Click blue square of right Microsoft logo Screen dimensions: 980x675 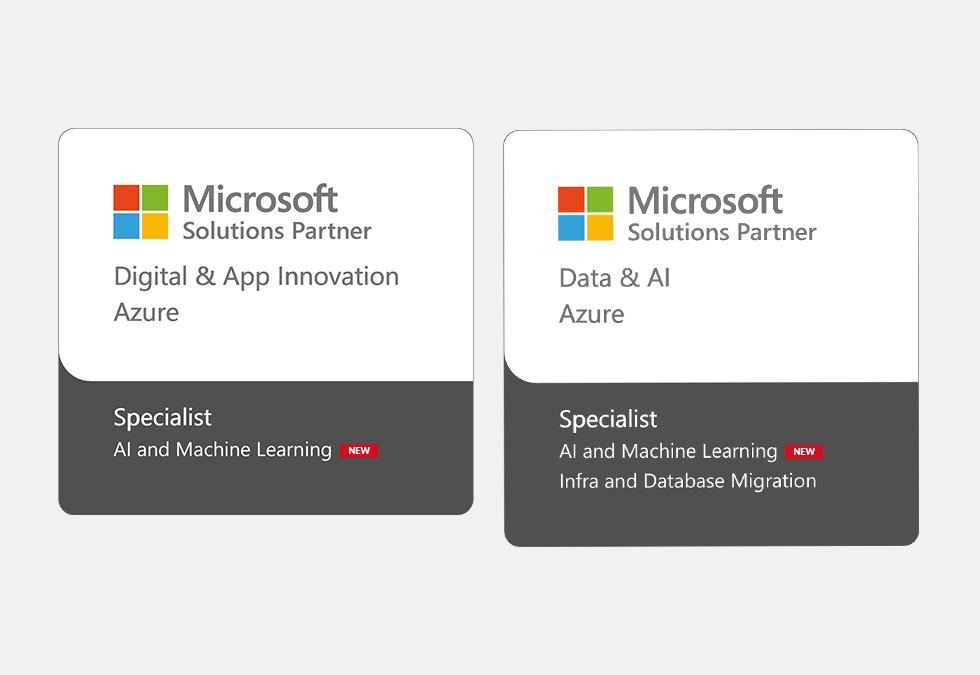click(x=571, y=228)
